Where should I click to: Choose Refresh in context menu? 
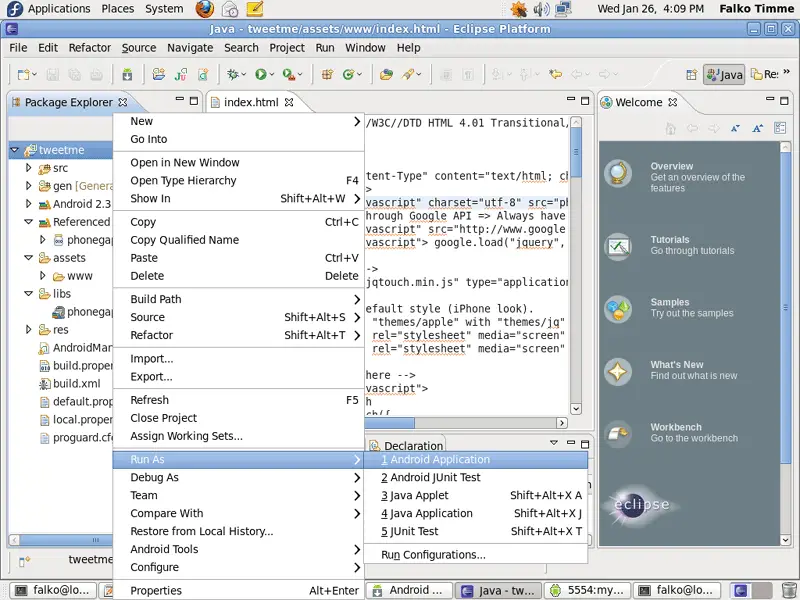click(x=238, y=400)
